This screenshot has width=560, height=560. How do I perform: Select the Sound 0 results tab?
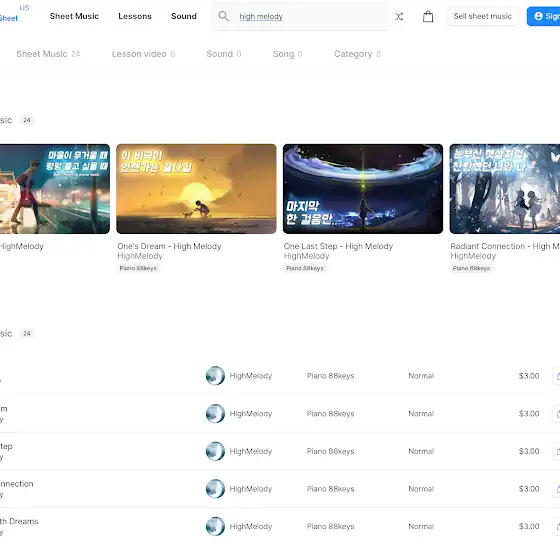click(x=224, y=54)
